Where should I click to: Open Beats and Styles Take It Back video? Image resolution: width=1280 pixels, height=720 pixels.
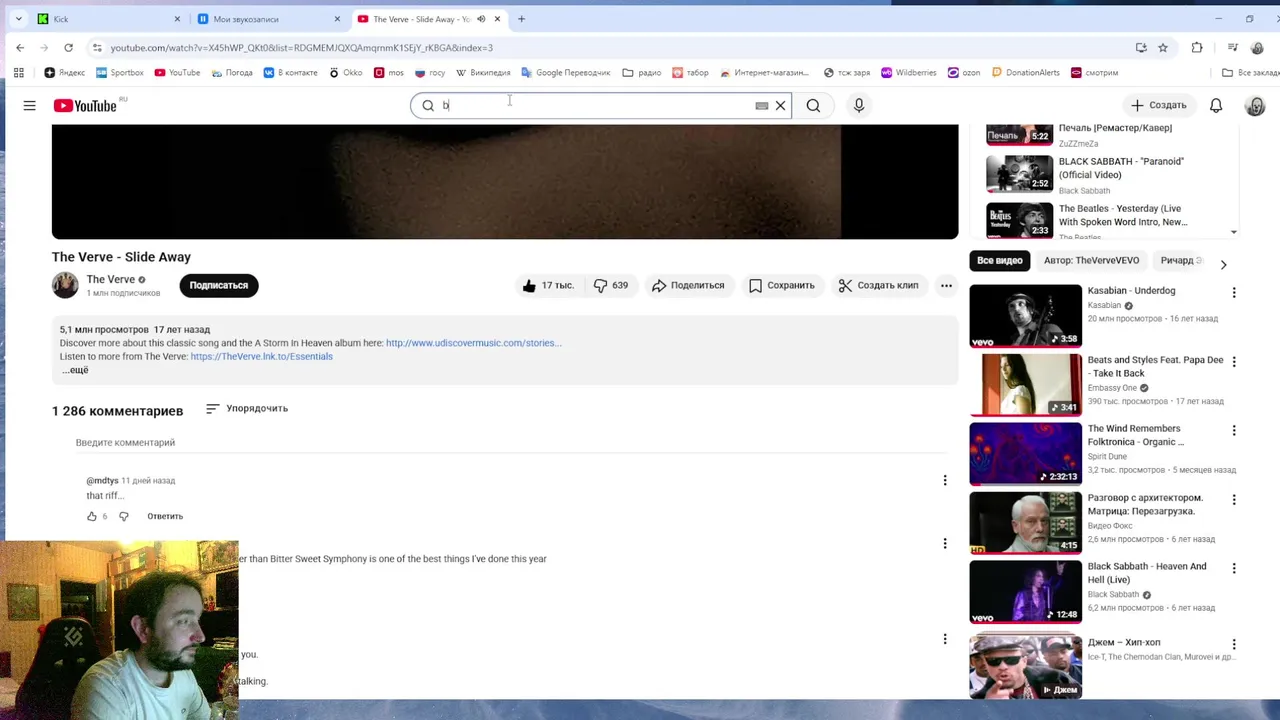point(1025,384)
